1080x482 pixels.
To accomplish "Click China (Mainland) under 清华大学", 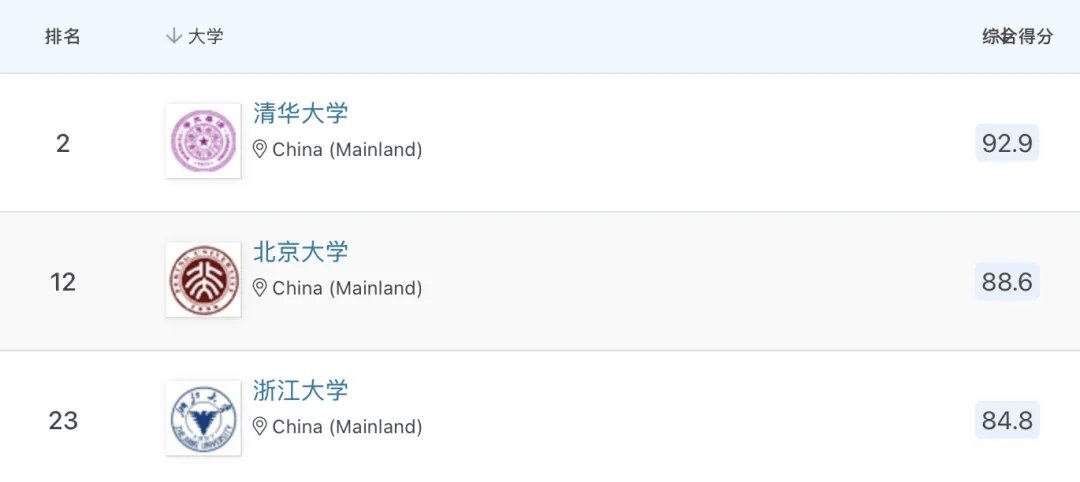I will pyautogui.click(x=347, y=150).
